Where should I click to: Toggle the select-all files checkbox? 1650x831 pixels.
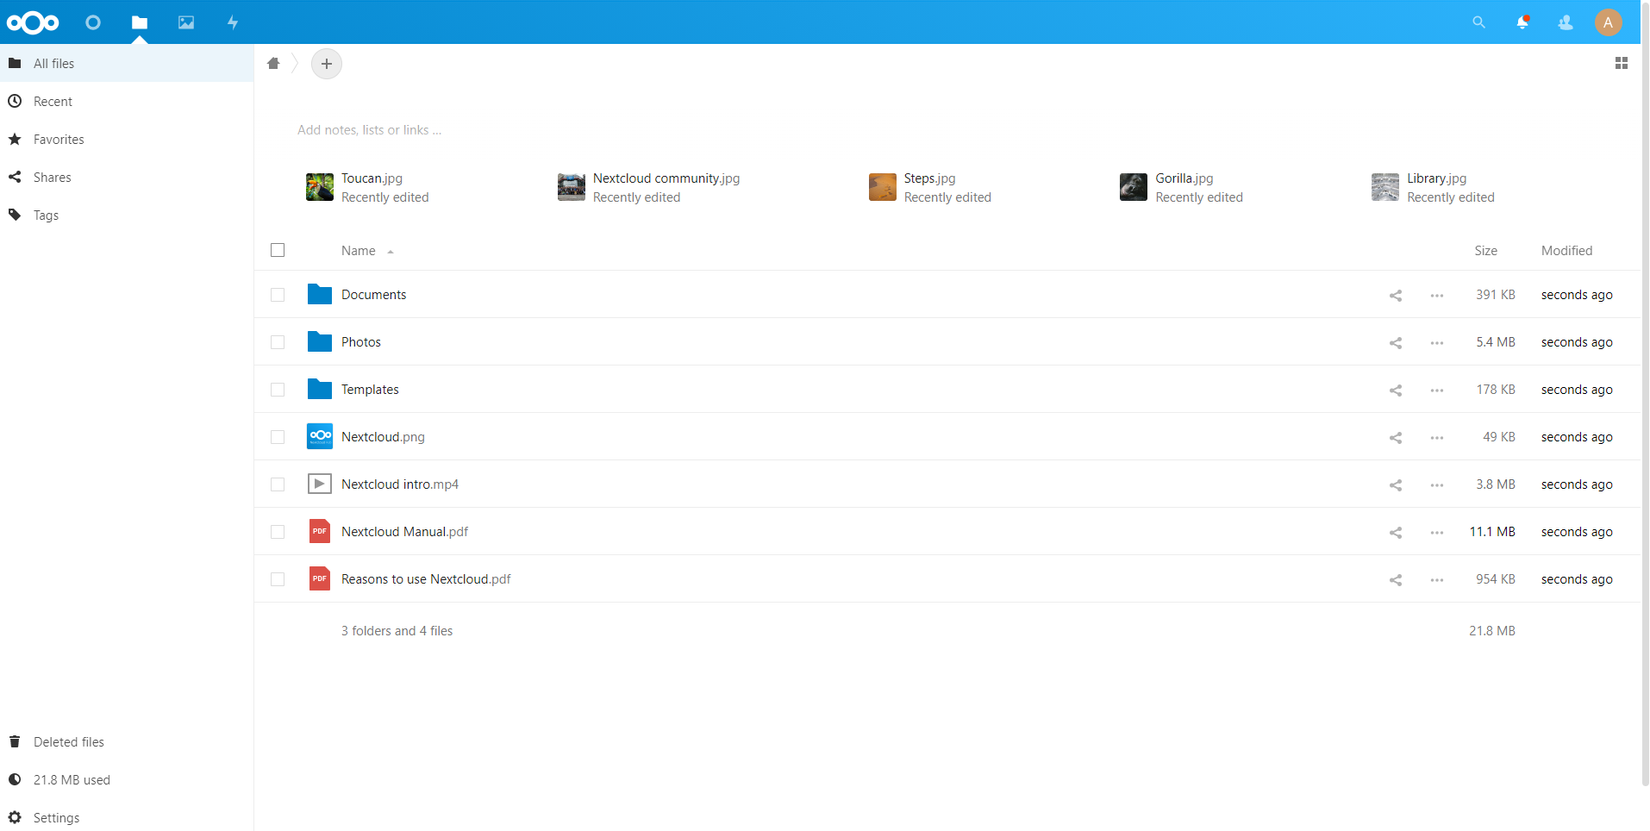click(x=278, y=250)
